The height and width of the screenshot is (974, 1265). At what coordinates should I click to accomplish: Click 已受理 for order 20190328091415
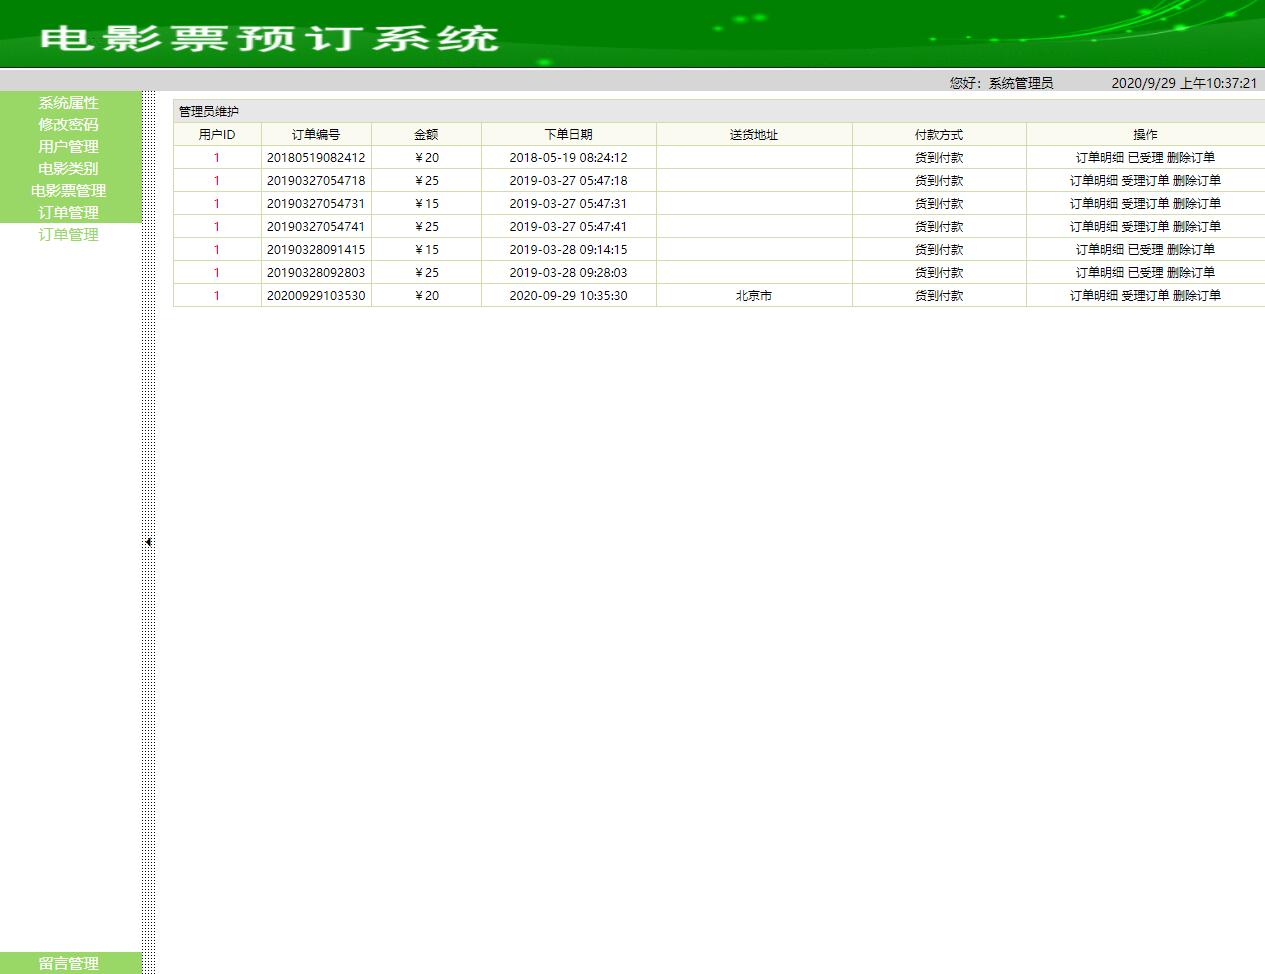click(1146, 250)
